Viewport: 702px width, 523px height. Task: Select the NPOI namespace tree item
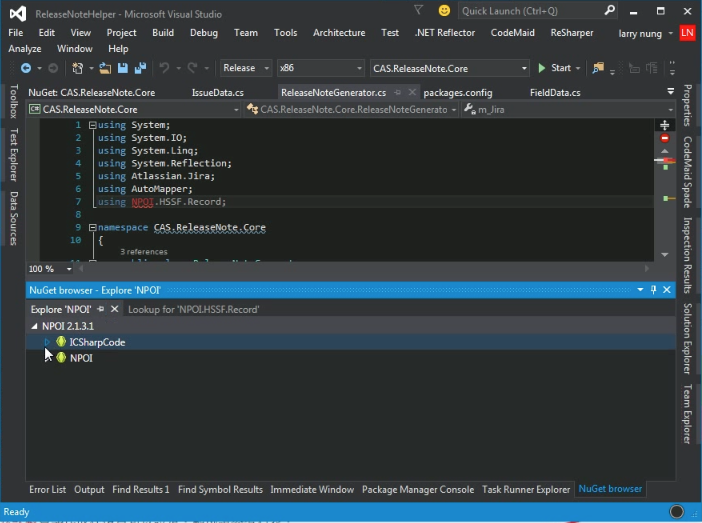[81, 358]
